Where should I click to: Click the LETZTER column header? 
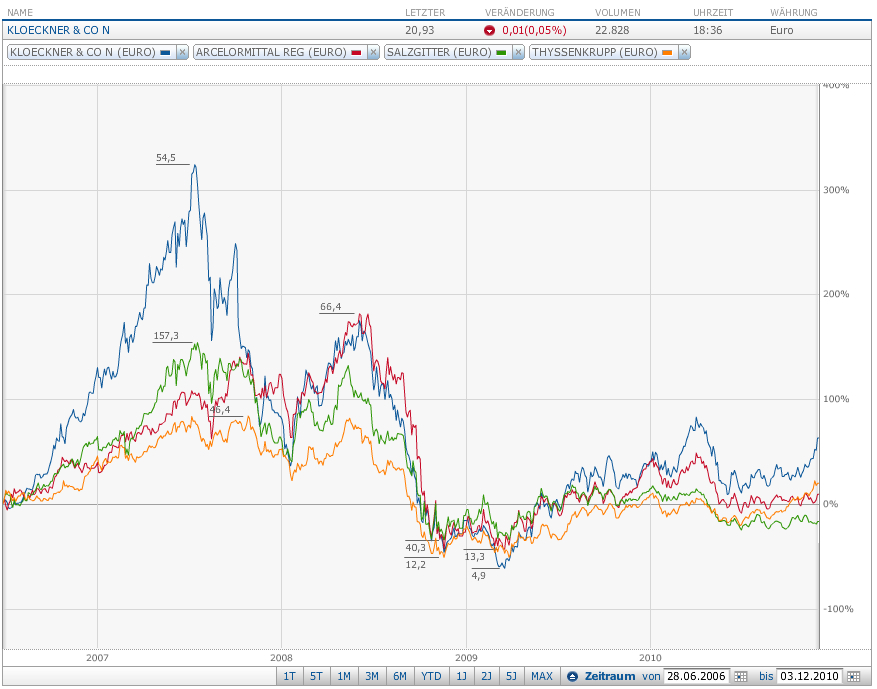click(425, 12)
